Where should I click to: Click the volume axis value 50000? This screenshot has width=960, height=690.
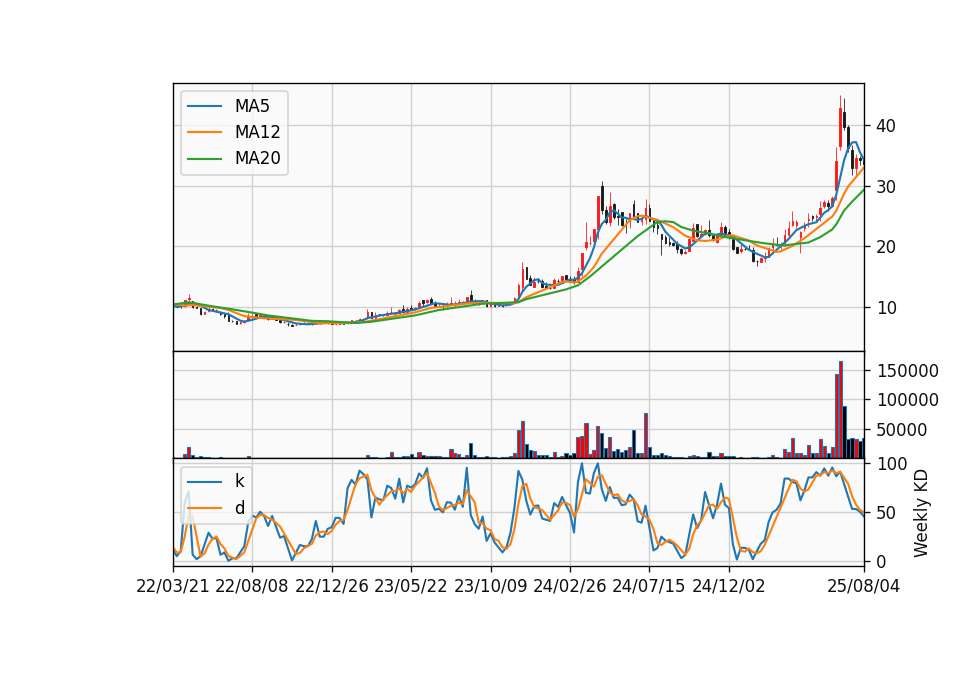coord(902,430)
